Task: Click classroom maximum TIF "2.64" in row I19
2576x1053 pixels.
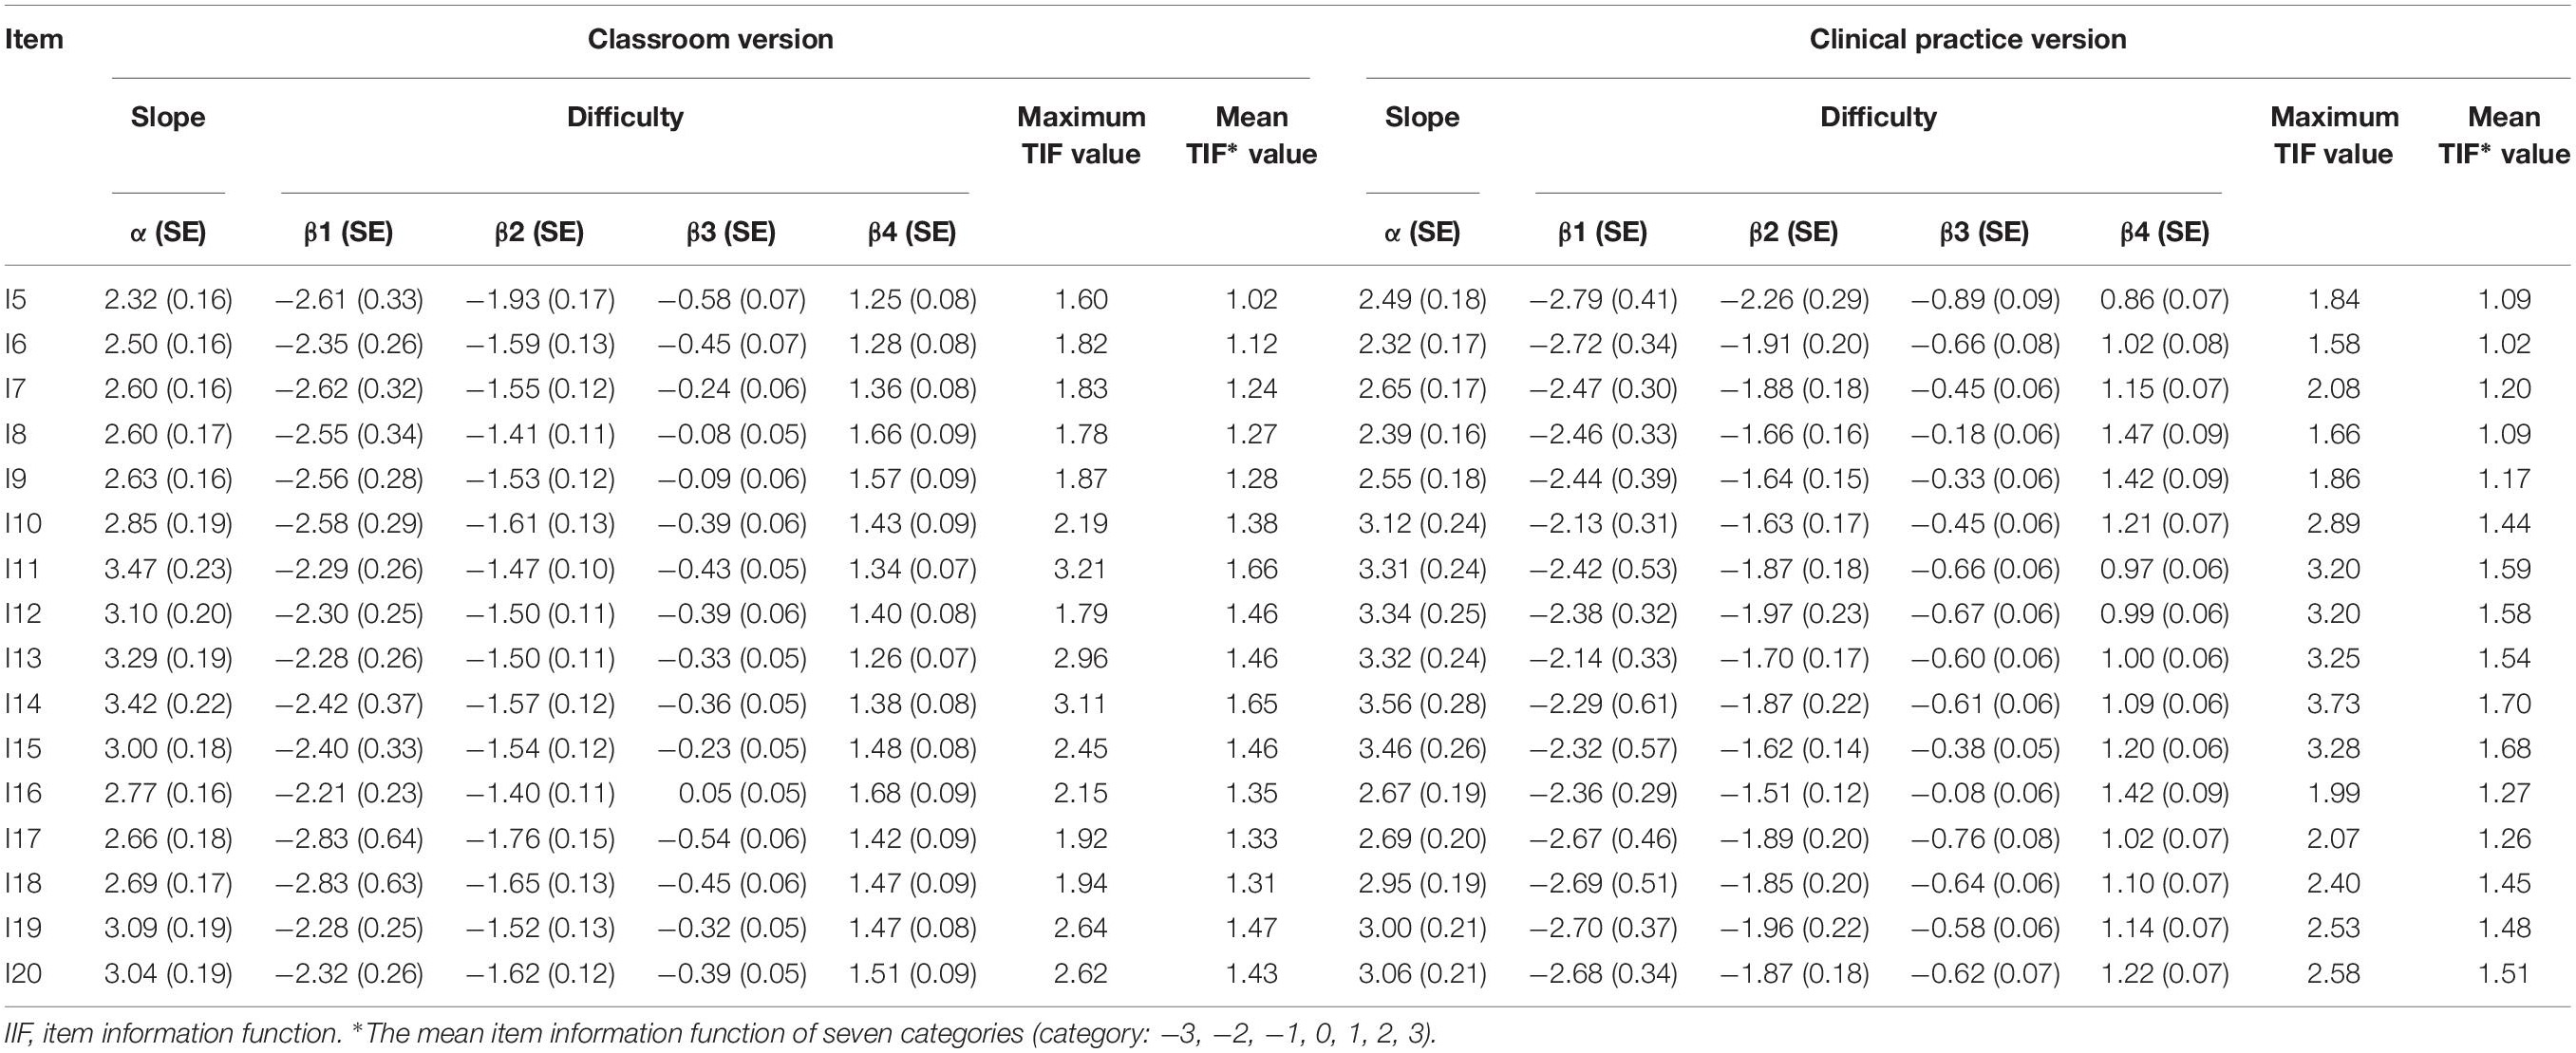Action: 1081,928
